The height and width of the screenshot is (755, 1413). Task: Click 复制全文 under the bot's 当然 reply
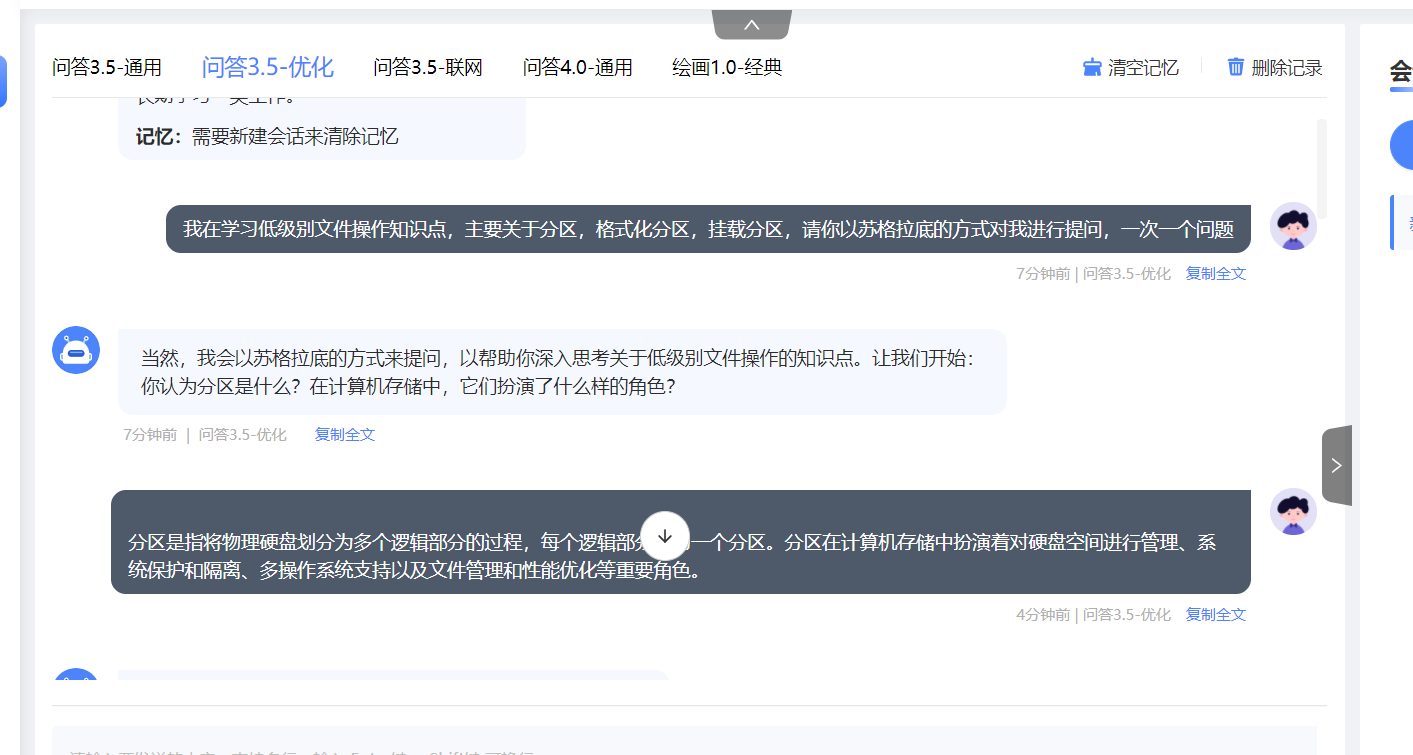click(x=345, y=435)
